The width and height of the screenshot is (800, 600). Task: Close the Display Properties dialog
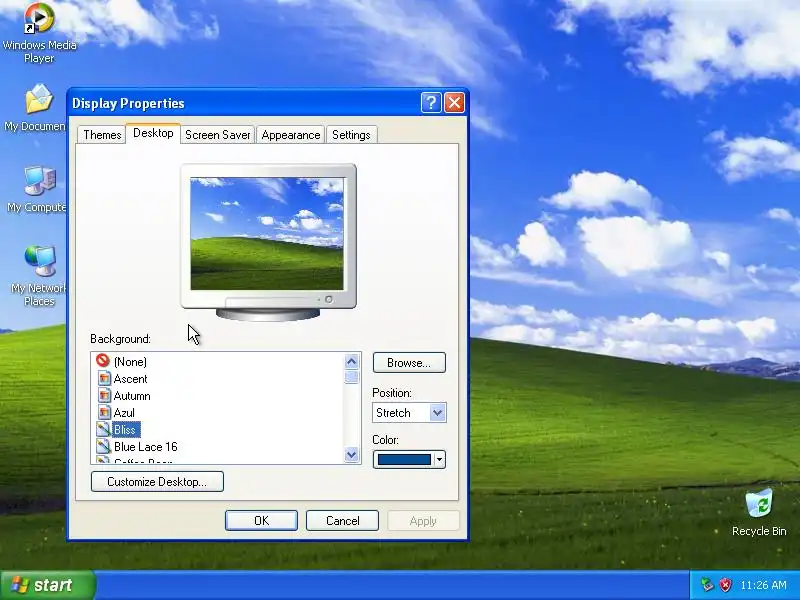click(x=454, y=103)
